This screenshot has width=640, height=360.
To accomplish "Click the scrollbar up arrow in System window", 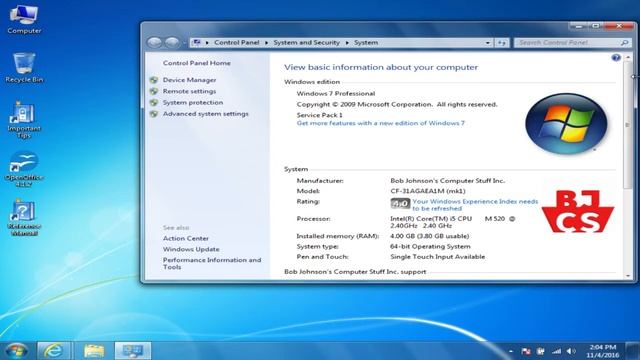I will pos(628,58).
